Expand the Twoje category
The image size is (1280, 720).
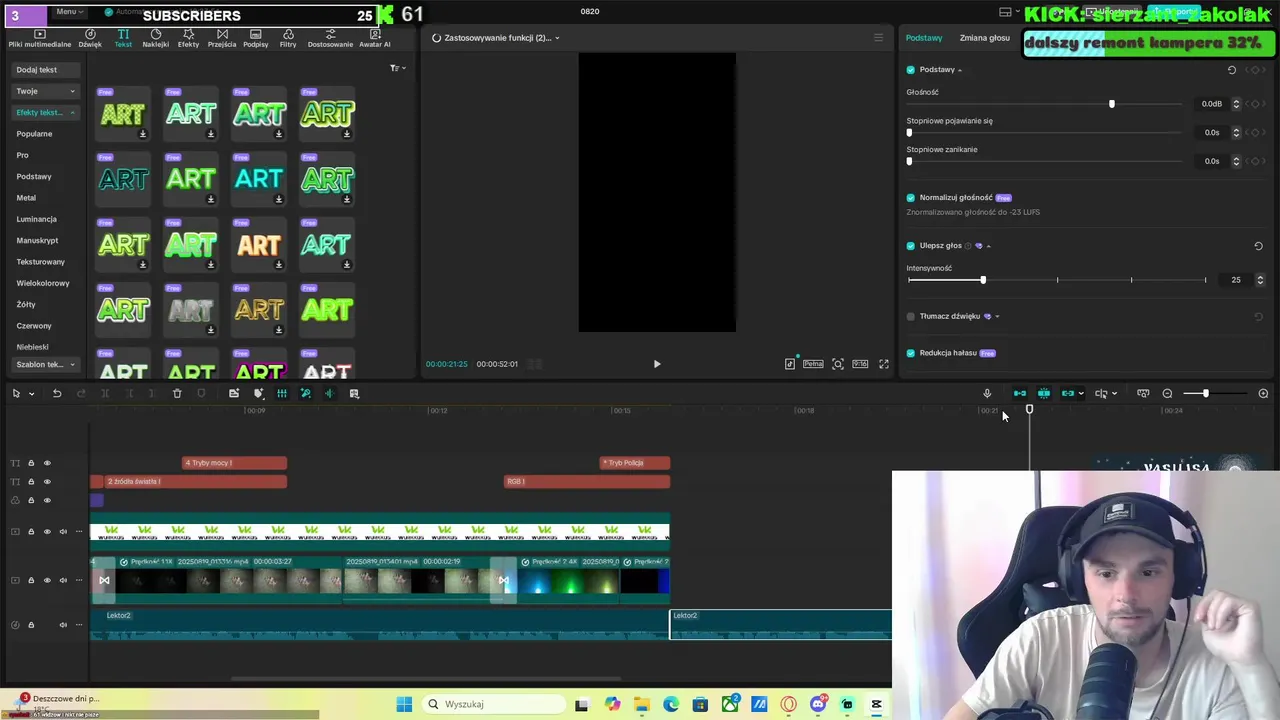pos(46,91)
